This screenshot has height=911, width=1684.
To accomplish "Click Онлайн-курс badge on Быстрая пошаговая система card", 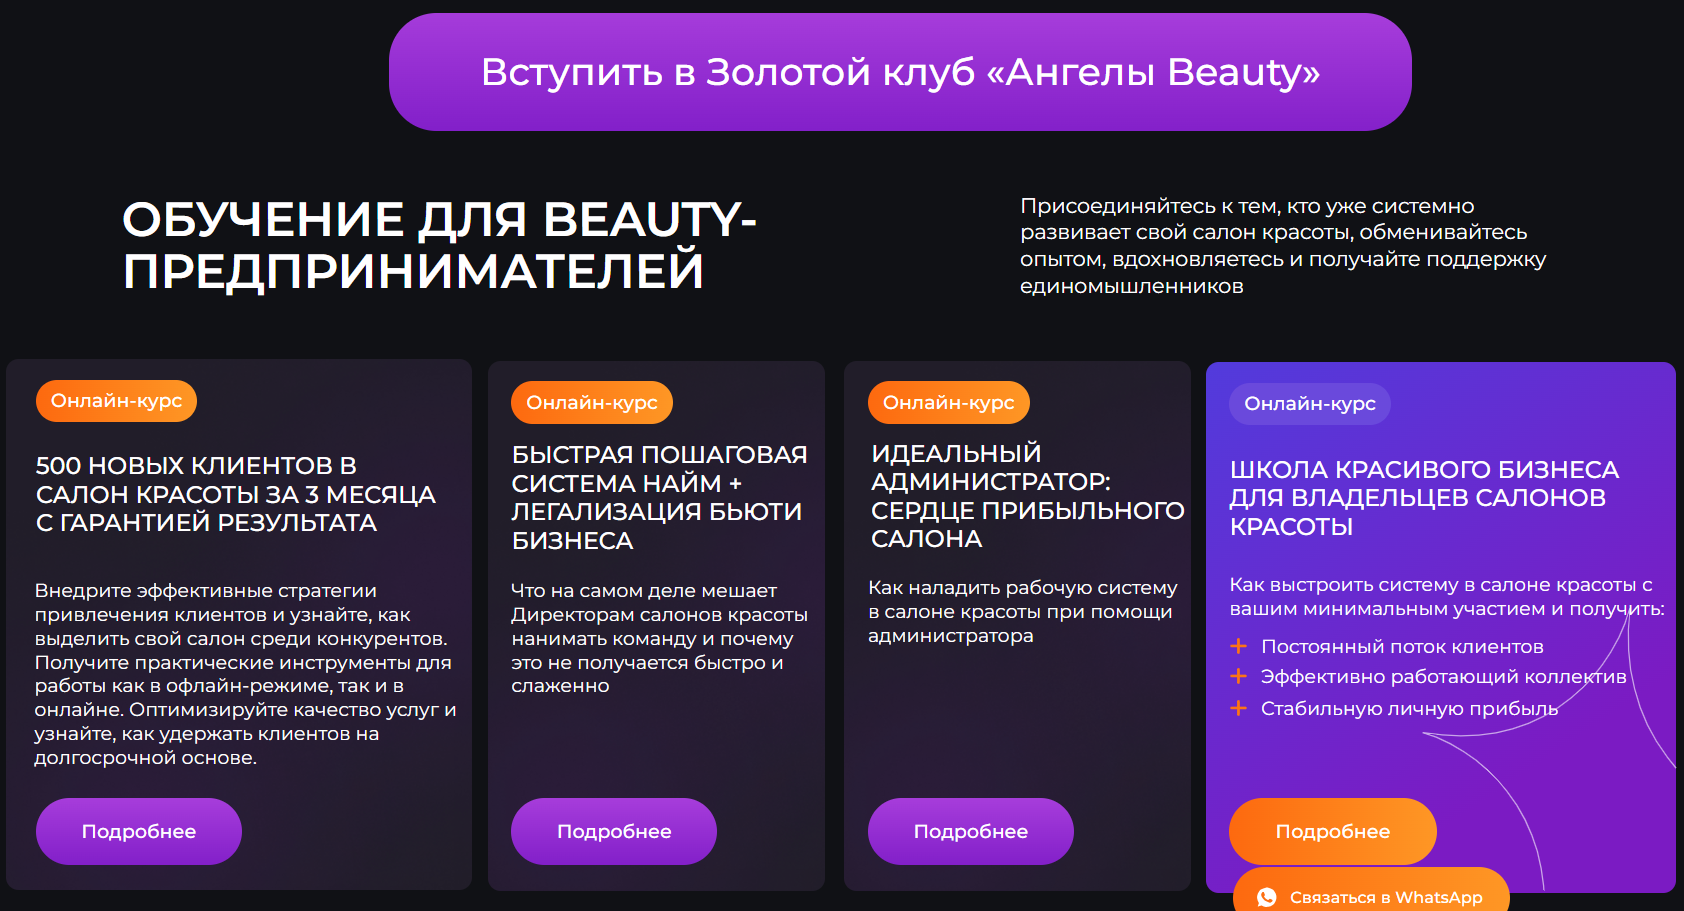I will [x=592, y=403].
